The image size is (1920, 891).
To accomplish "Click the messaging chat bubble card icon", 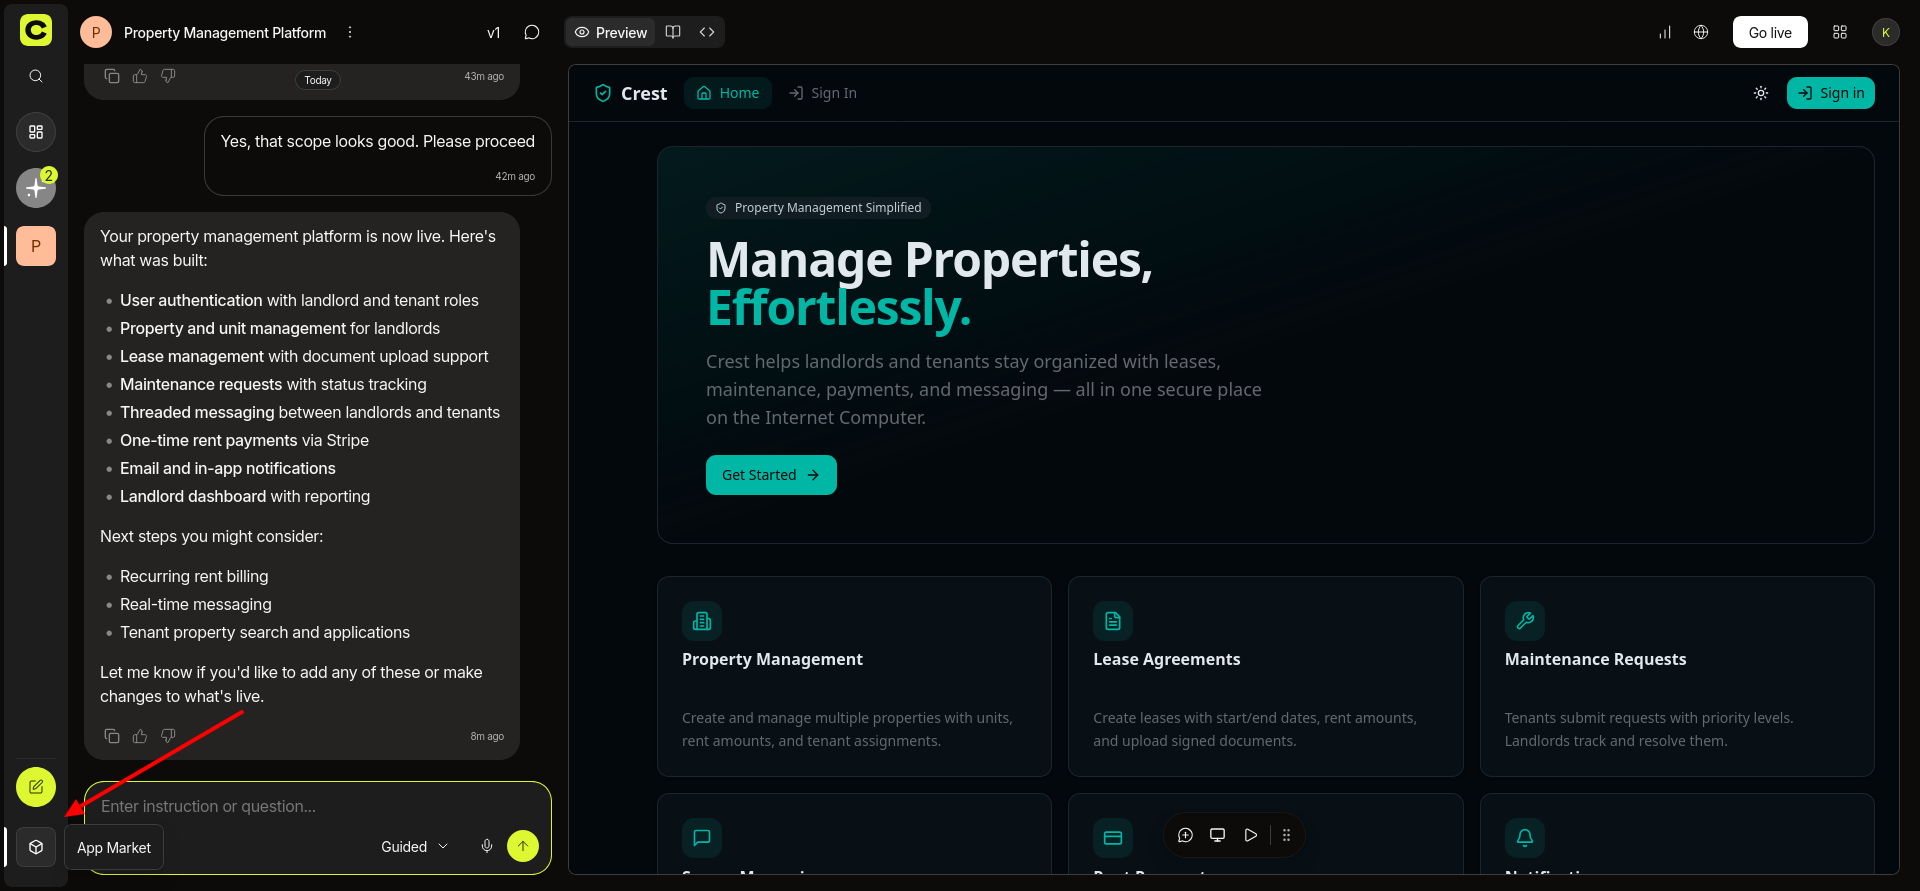I will pyautogui.click(x=702, y=838).
